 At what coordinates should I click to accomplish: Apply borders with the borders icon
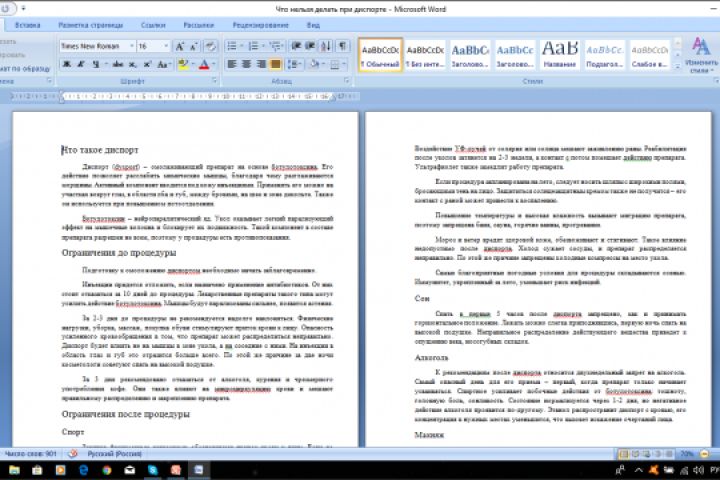(335, 65)
